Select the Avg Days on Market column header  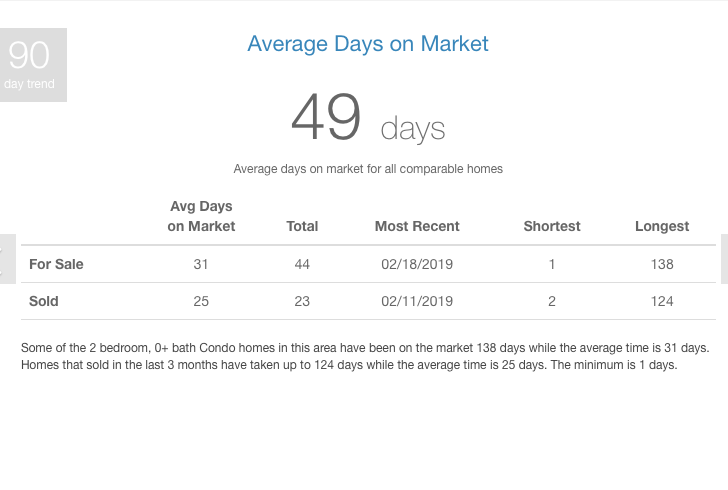coord(201,216)
